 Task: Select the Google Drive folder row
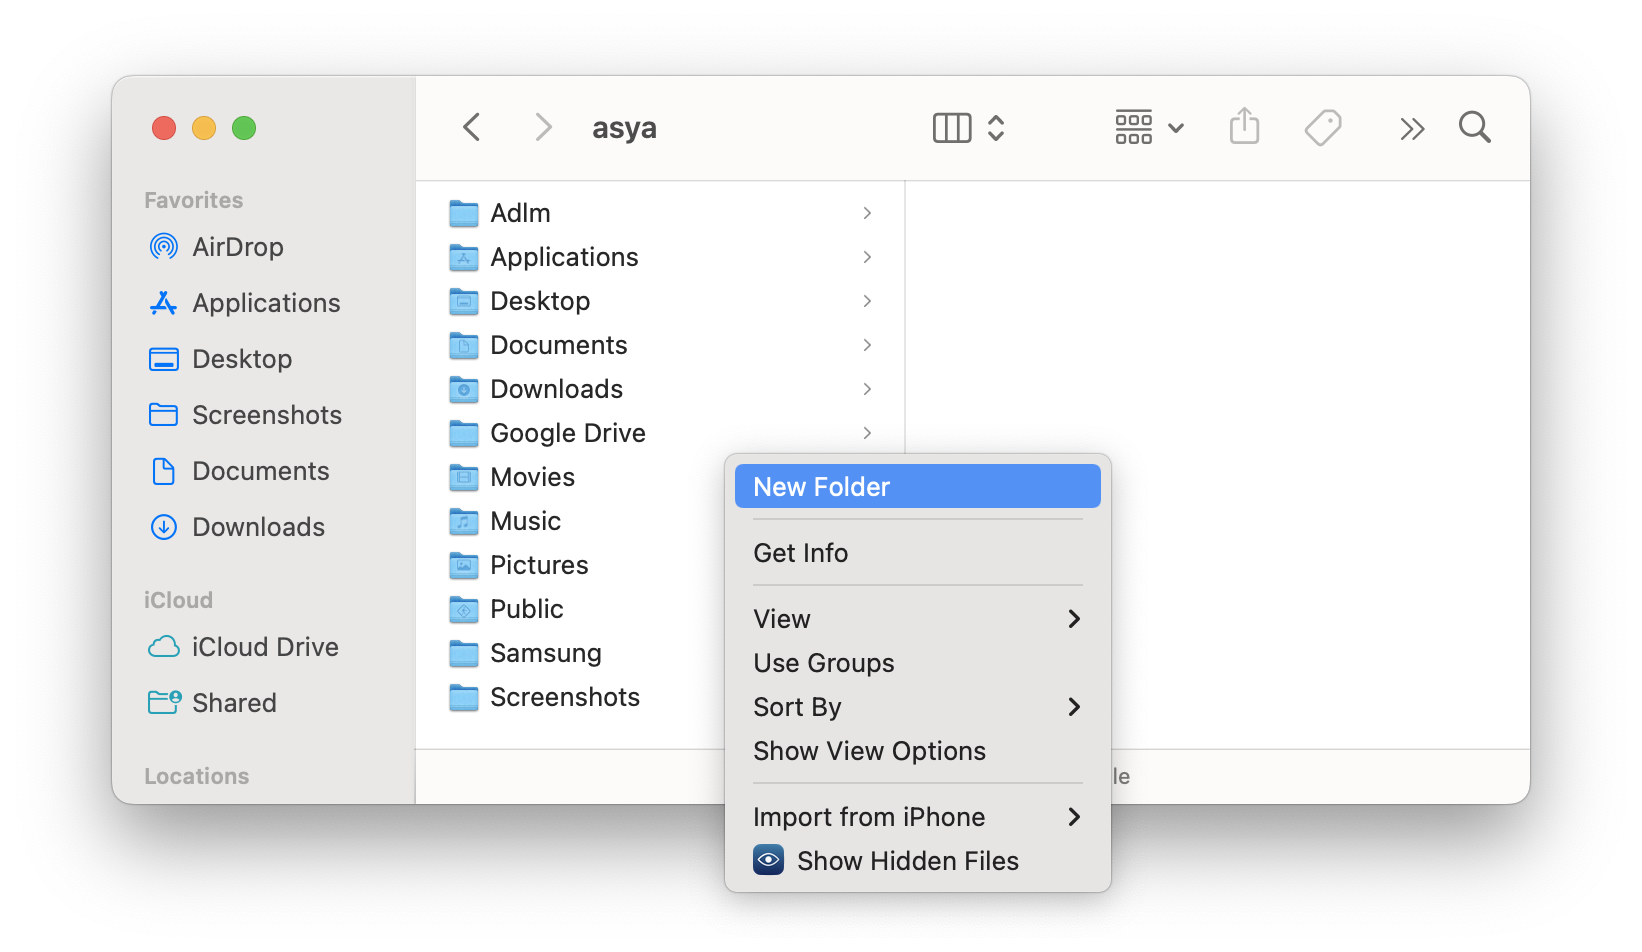pos(661,433)
